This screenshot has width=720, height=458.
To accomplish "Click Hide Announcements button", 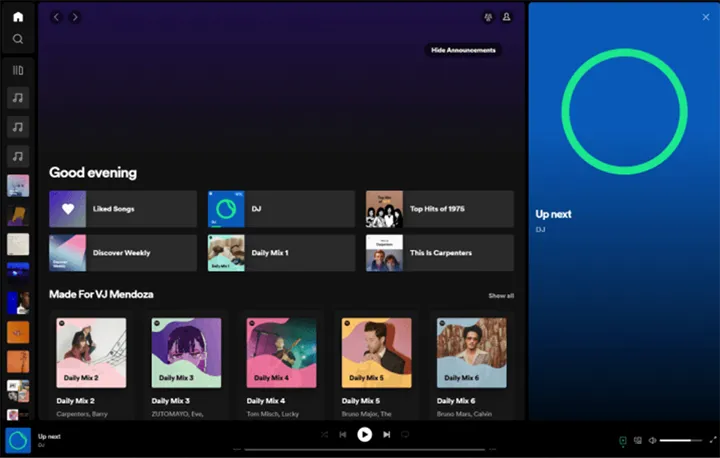I will (x=463, y=50).
